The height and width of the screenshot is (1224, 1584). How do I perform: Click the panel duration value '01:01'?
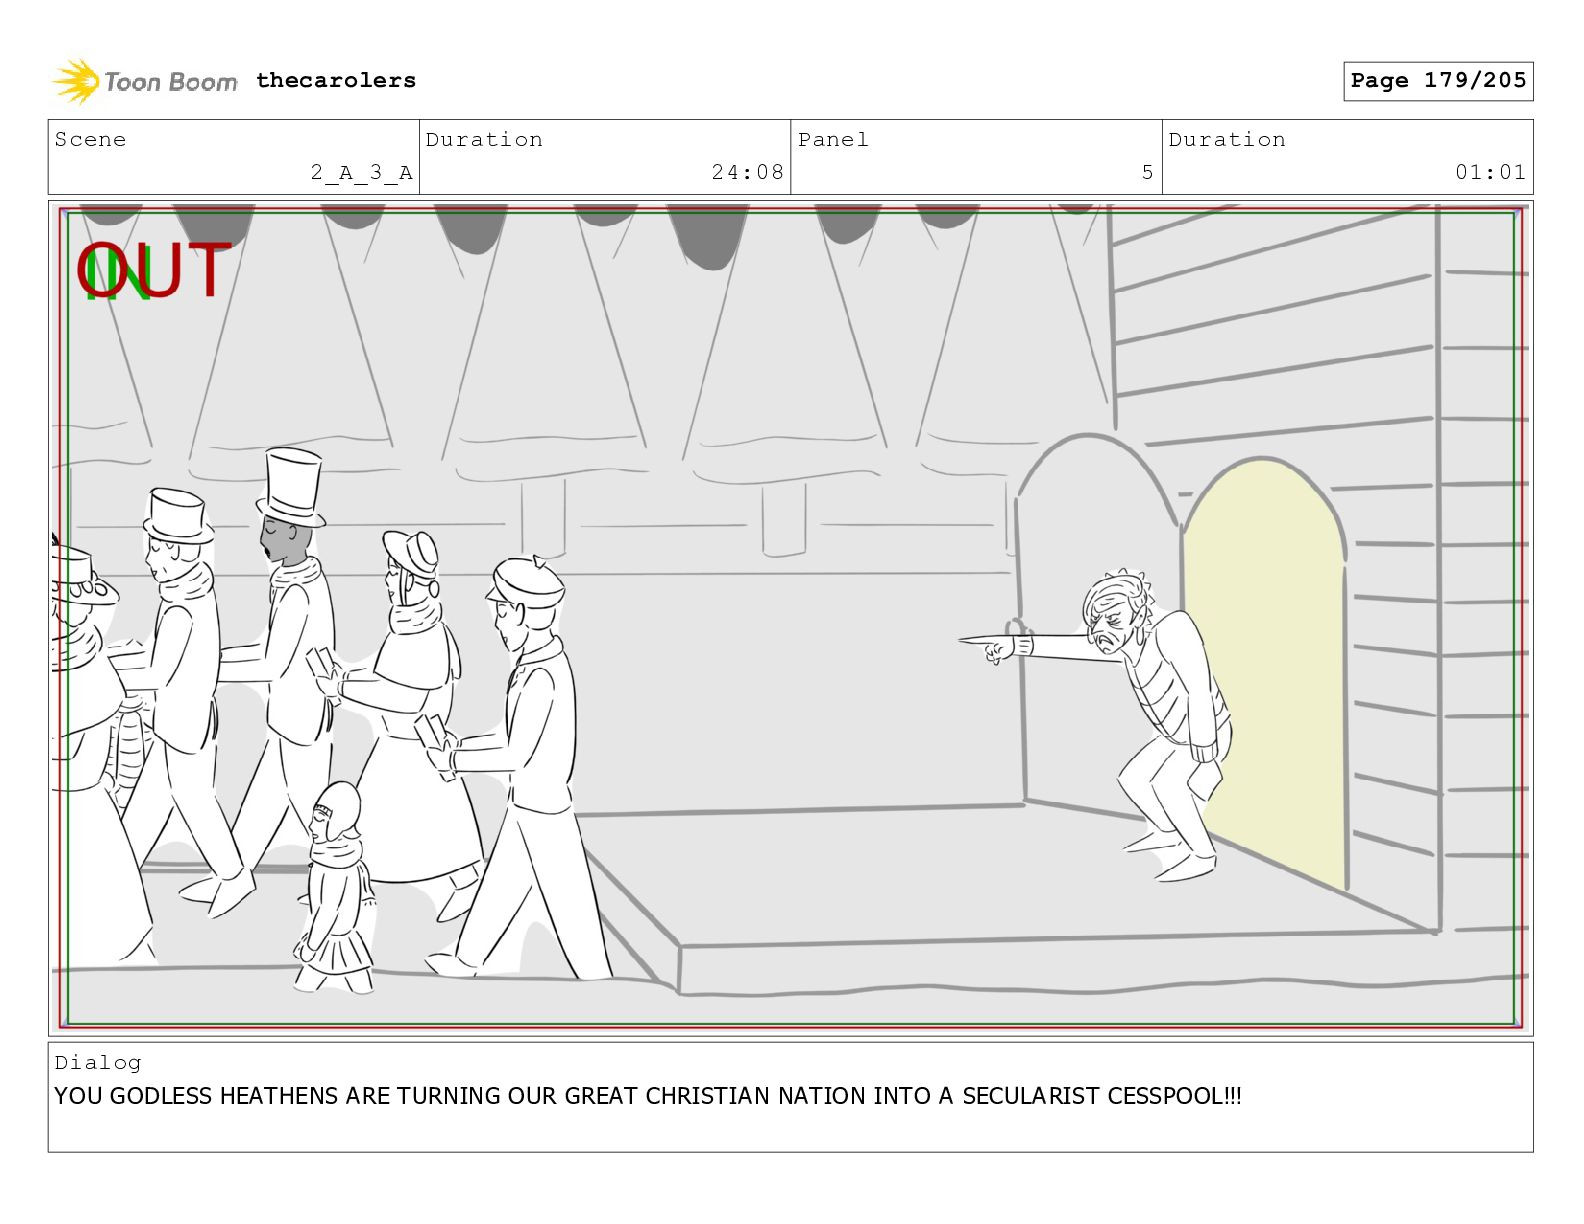[1490, 172]
